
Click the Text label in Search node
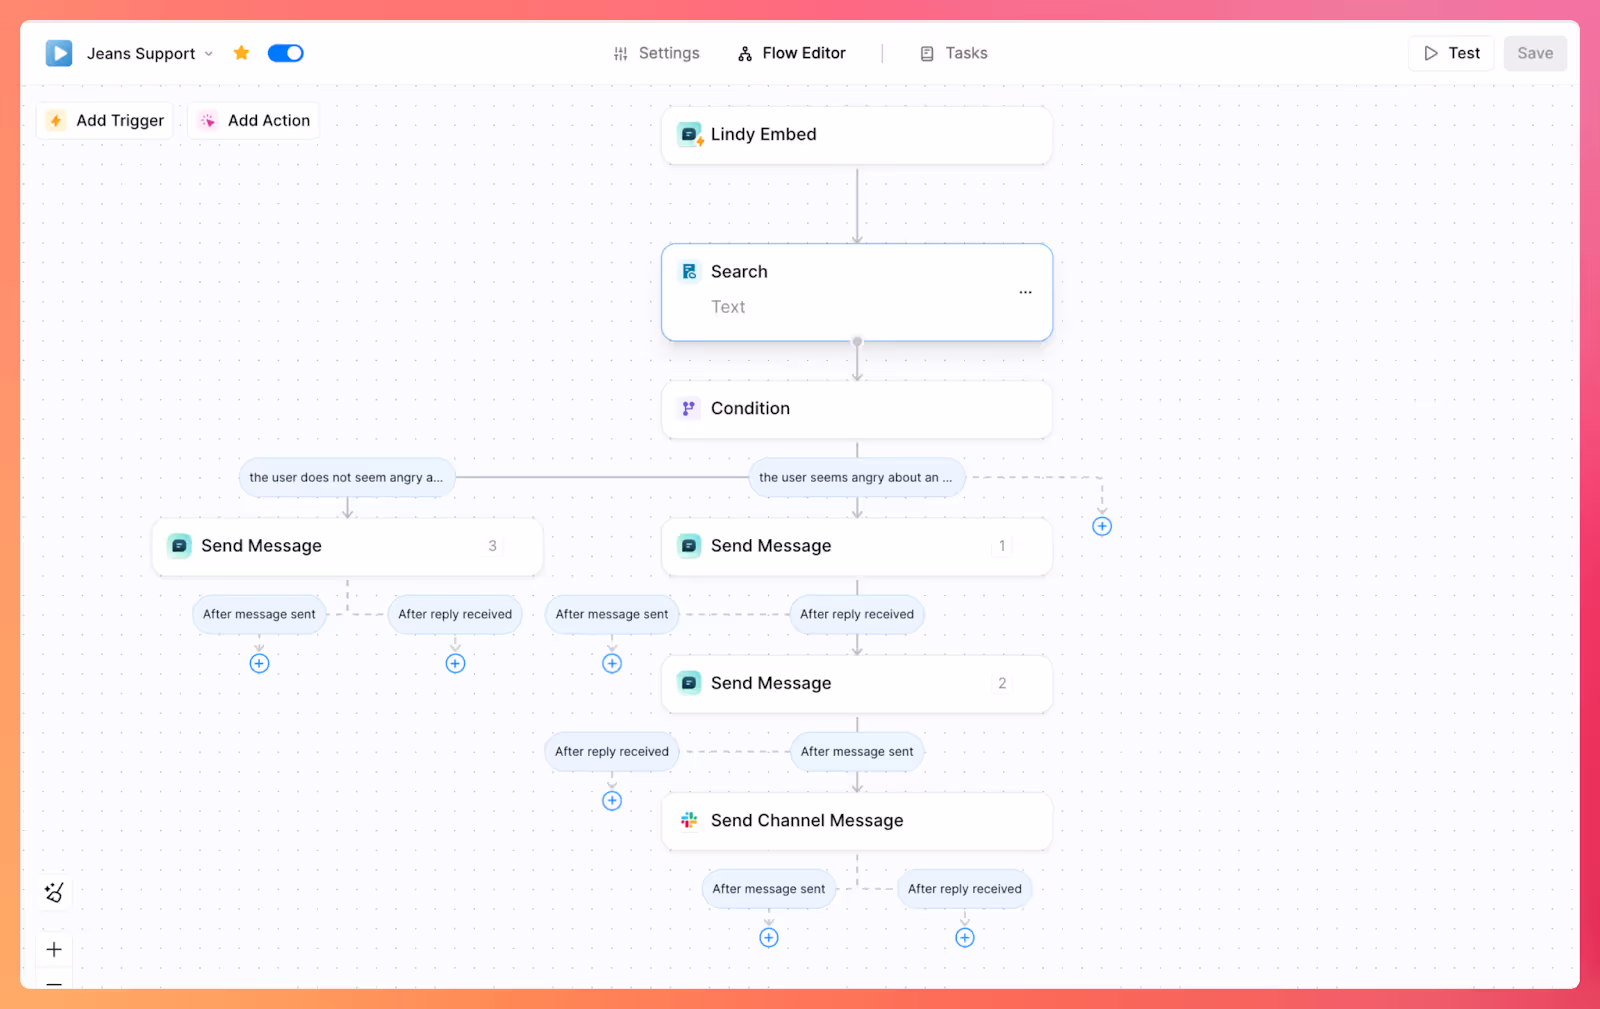pyautogui.click(x=728, y=307)
